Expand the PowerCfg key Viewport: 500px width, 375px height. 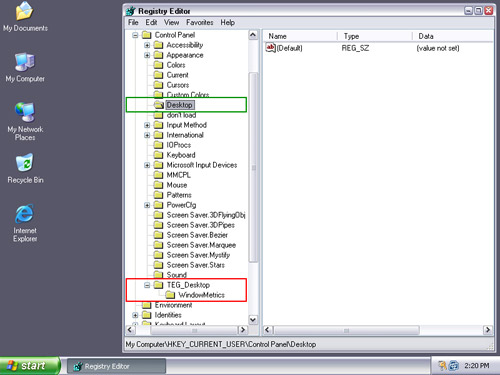point(147,205)
